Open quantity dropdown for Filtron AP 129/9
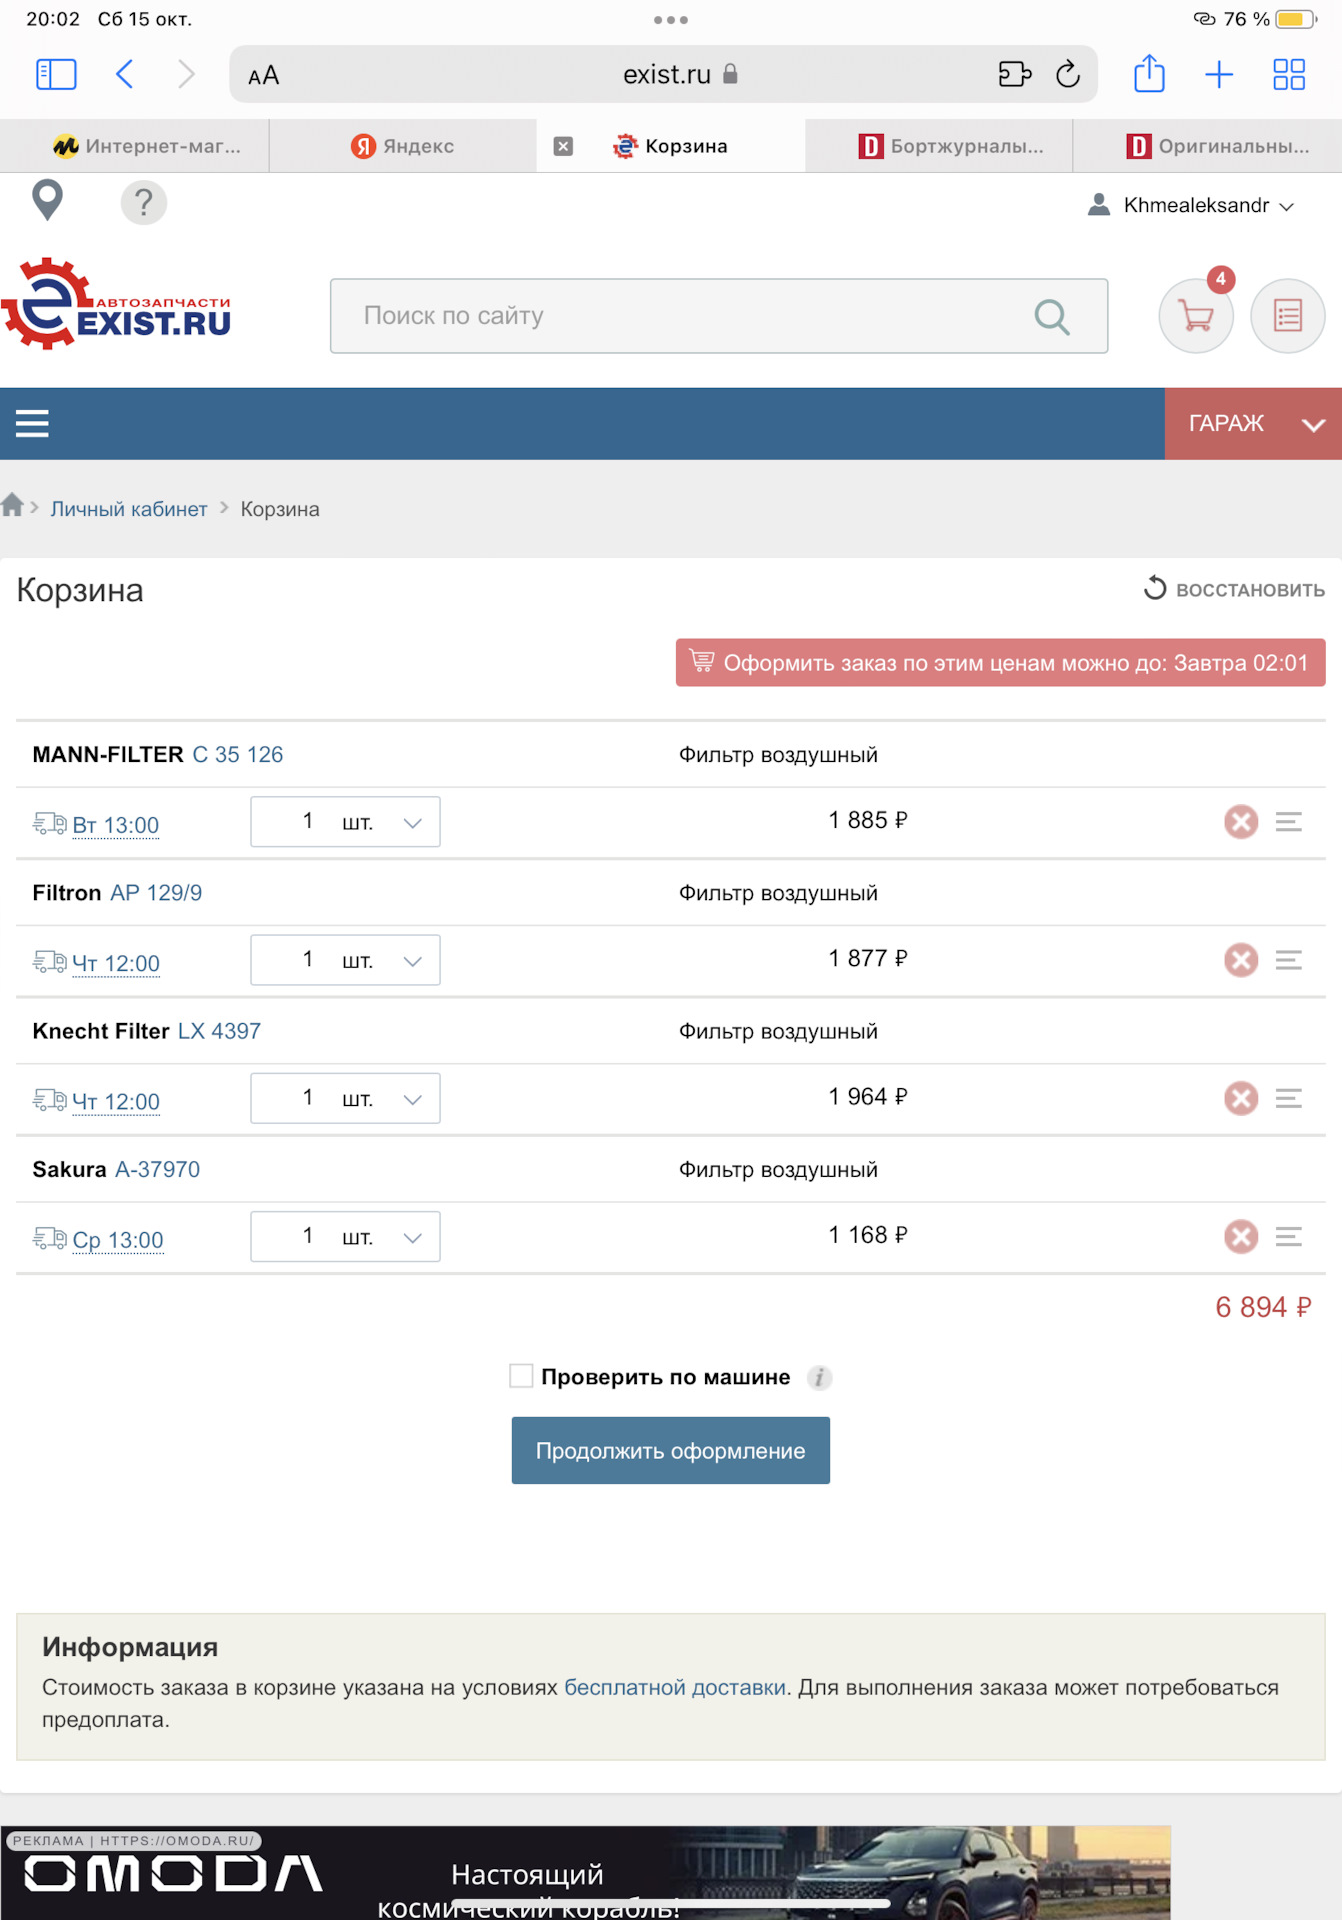 click(x=345, y=960)
